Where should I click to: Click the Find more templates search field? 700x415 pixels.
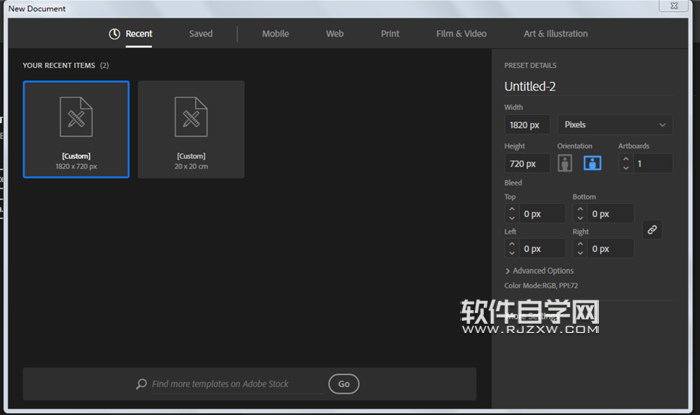click(x=238, y=384)
